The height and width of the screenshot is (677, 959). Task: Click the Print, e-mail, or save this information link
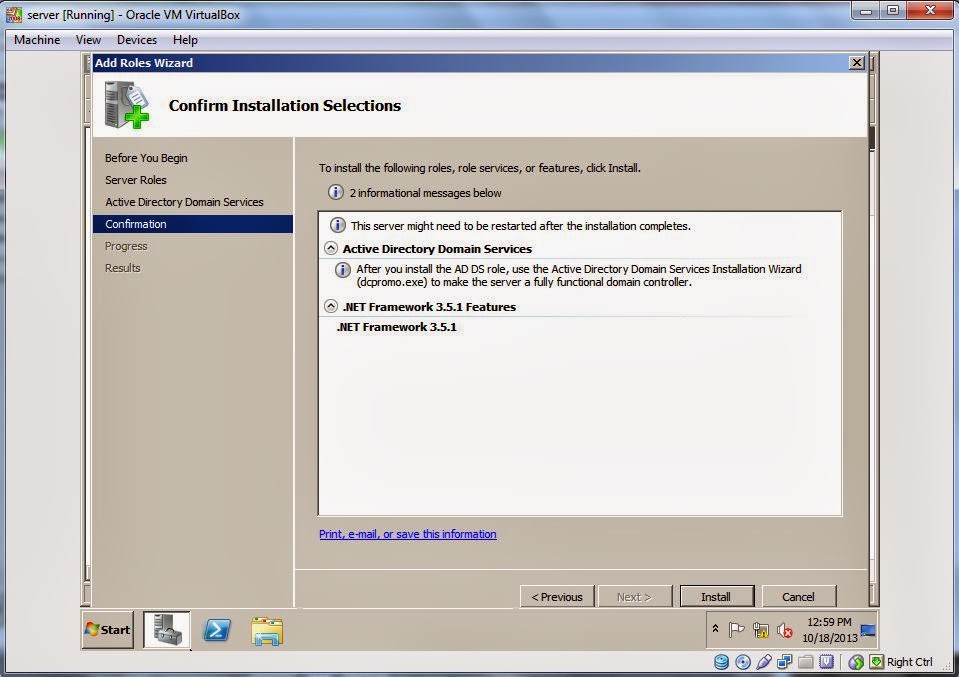[407, 534]
